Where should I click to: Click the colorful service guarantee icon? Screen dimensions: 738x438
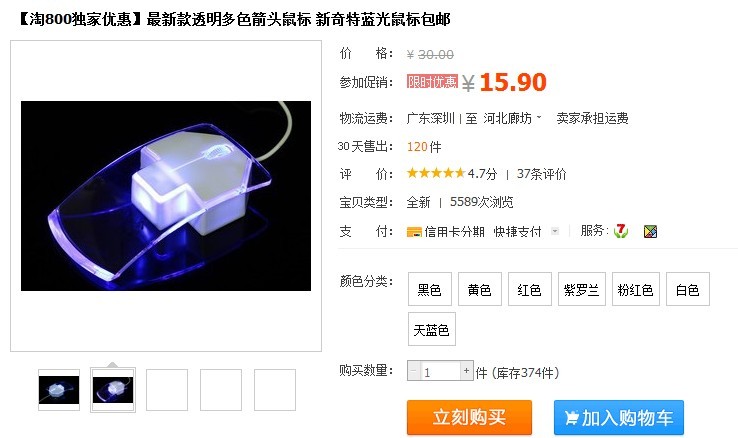click(650, 231)
